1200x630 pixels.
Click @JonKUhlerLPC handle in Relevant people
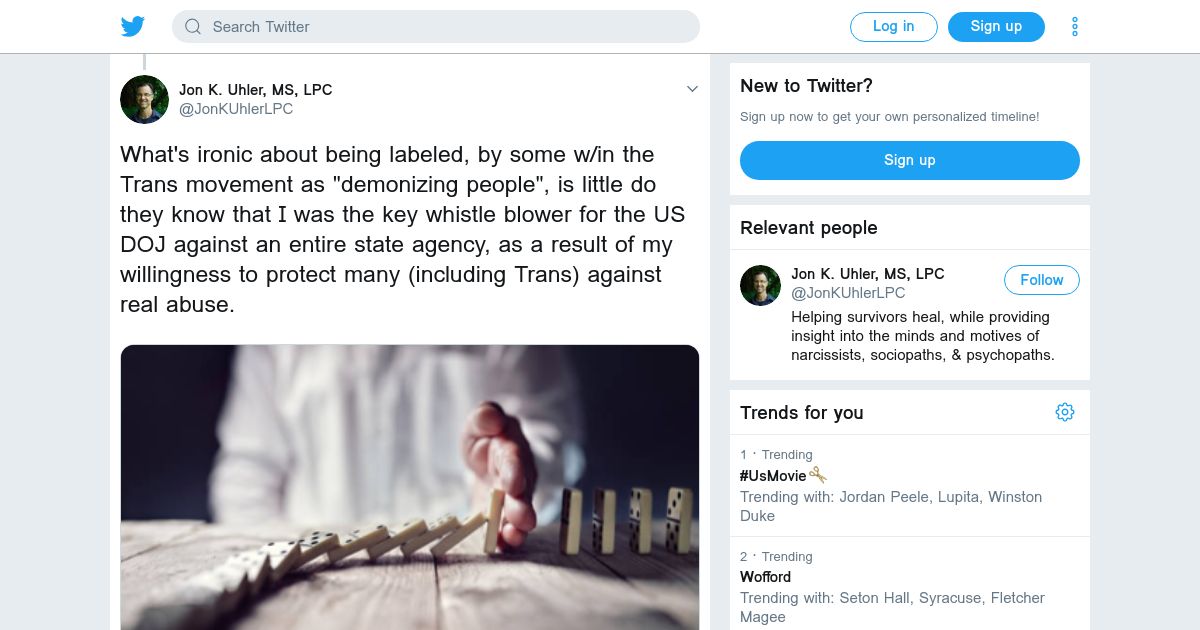pos(848,293)
